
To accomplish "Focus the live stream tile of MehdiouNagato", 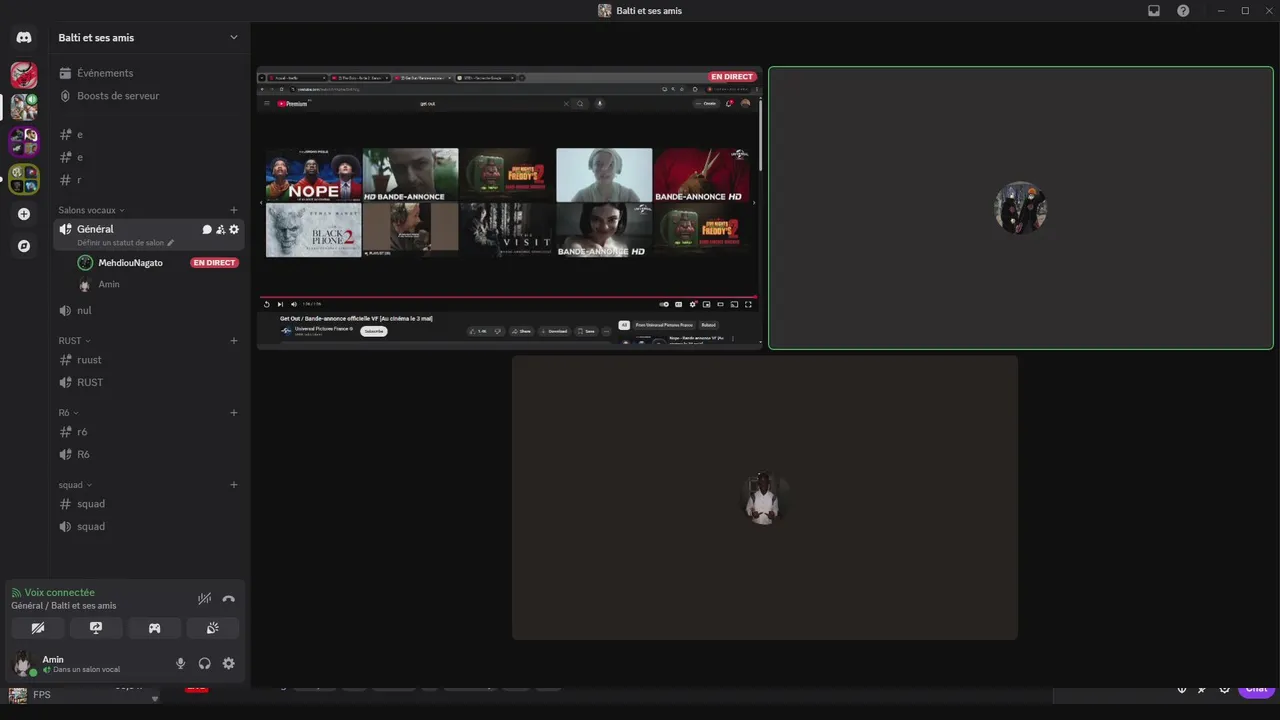I will [x=509, y=208].
